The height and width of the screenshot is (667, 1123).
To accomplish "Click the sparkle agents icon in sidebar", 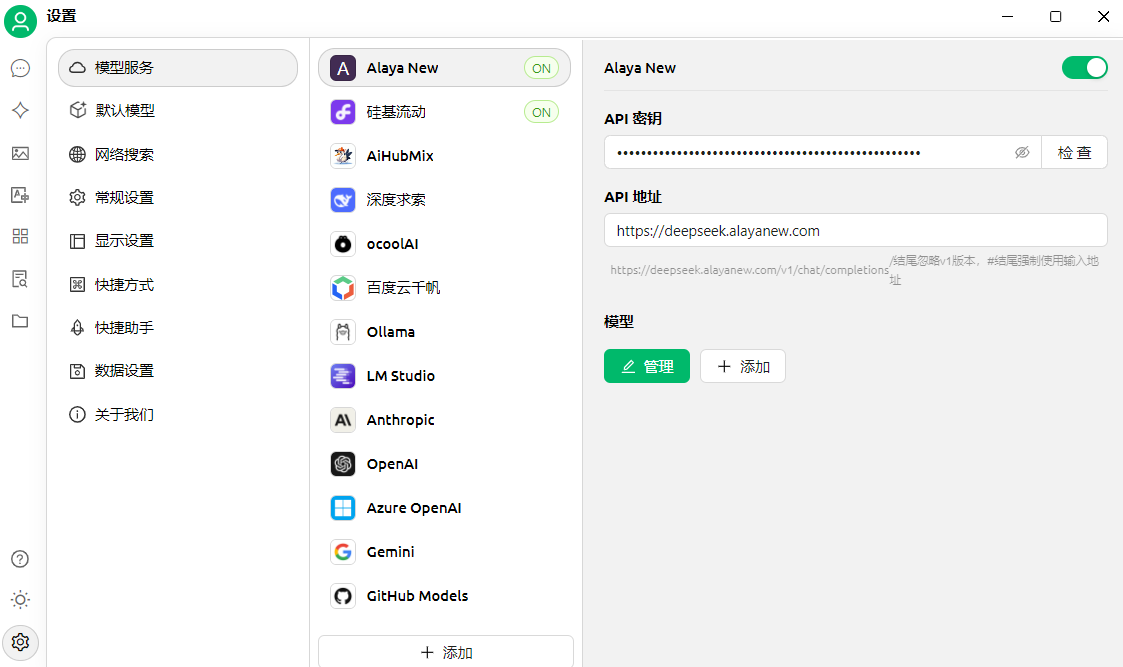I will tap(20, 110).
